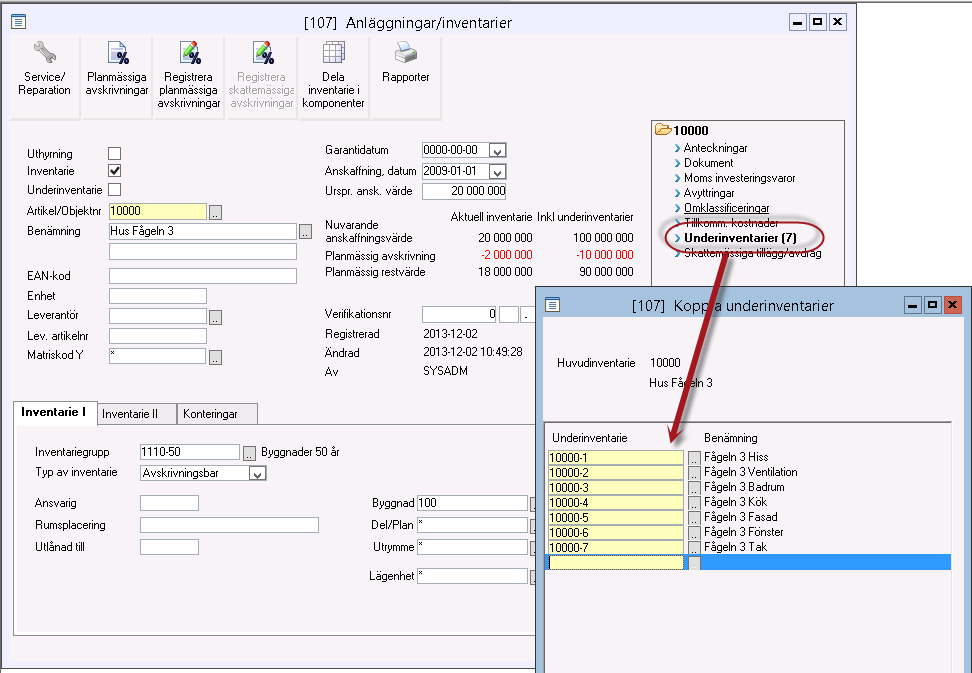Switch to the Konteringar tab

(217, 414)
